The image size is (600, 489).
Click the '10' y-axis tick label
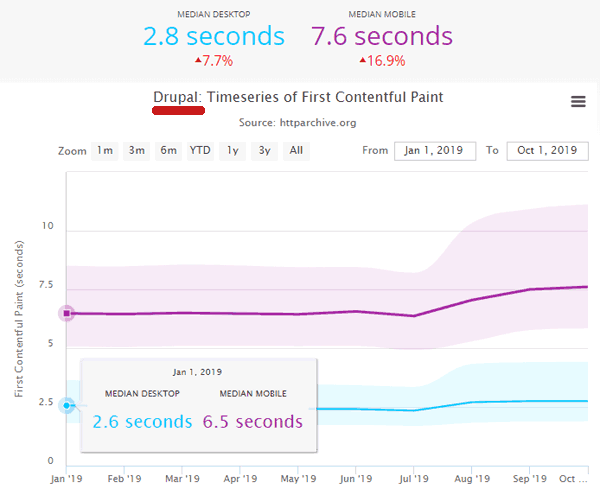(x=47, y=226)
